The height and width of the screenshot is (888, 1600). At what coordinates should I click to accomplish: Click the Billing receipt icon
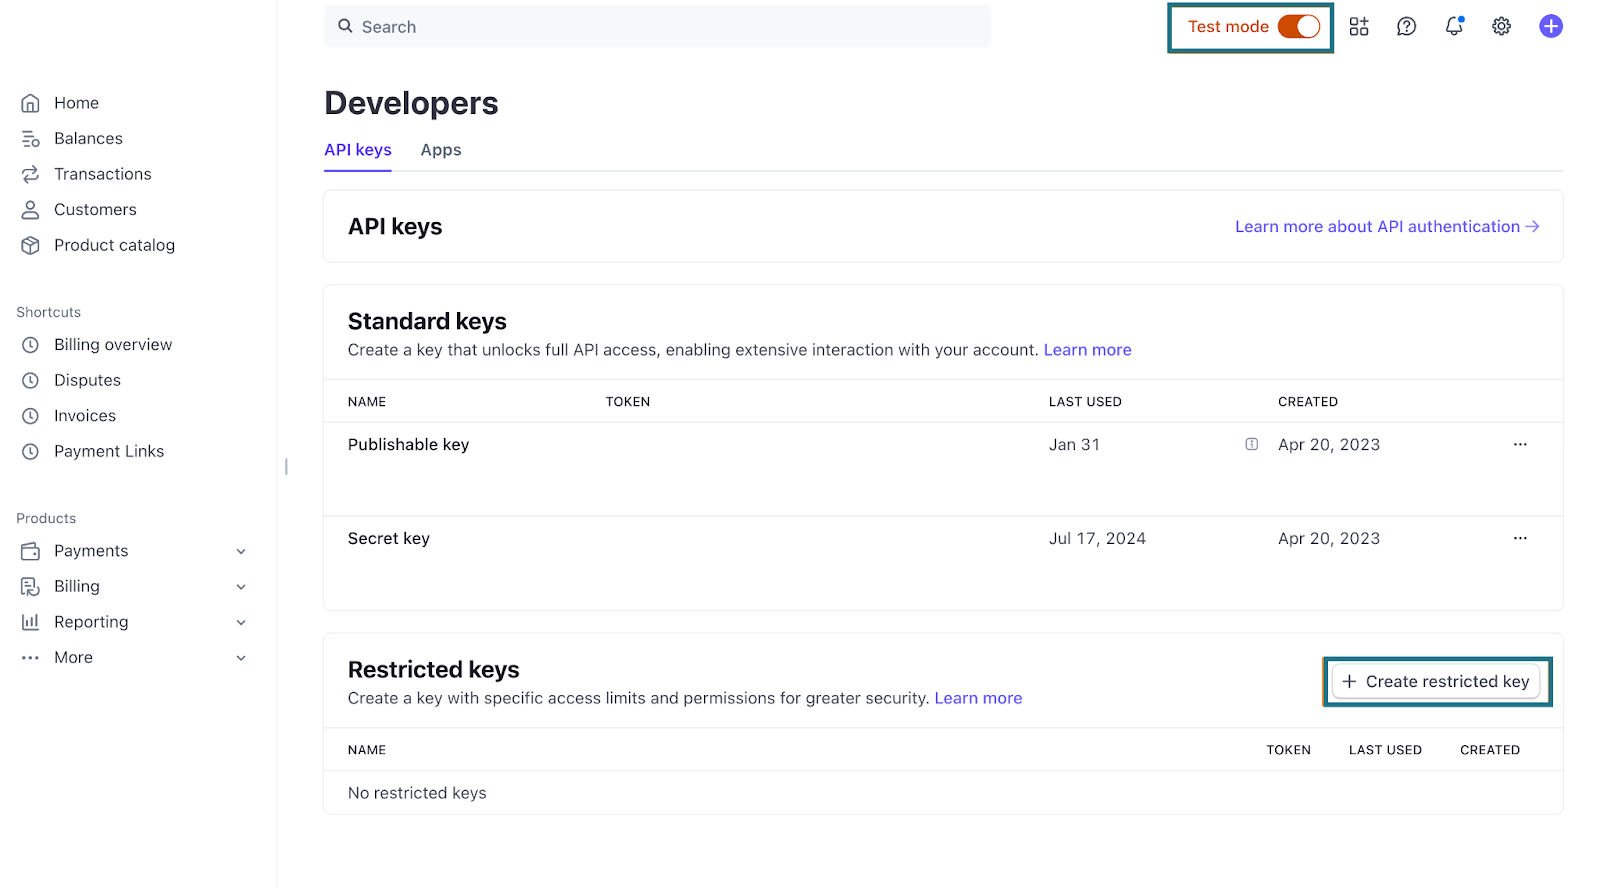(x=31, y=586)
